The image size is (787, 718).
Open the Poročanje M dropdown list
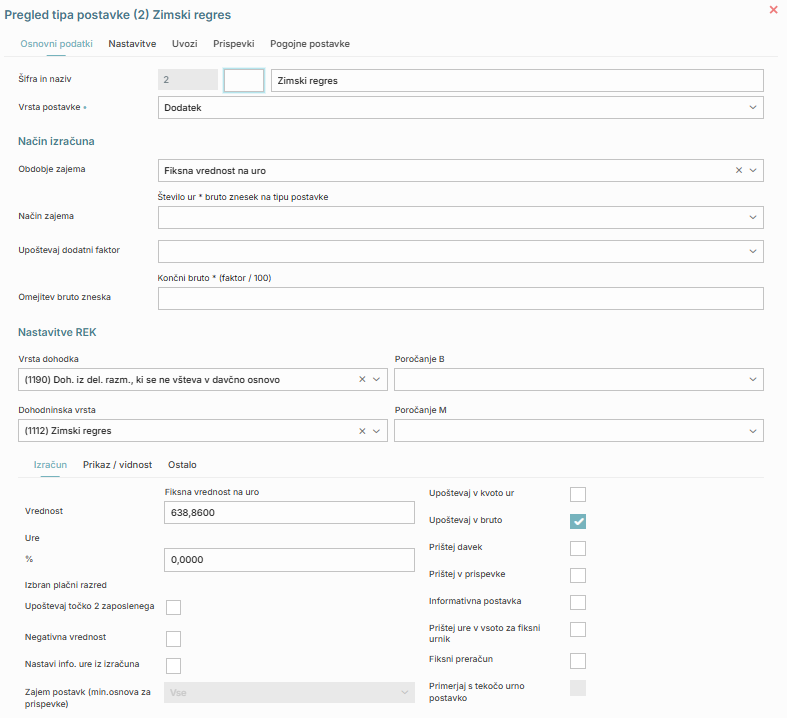click(x=752, y=431)
